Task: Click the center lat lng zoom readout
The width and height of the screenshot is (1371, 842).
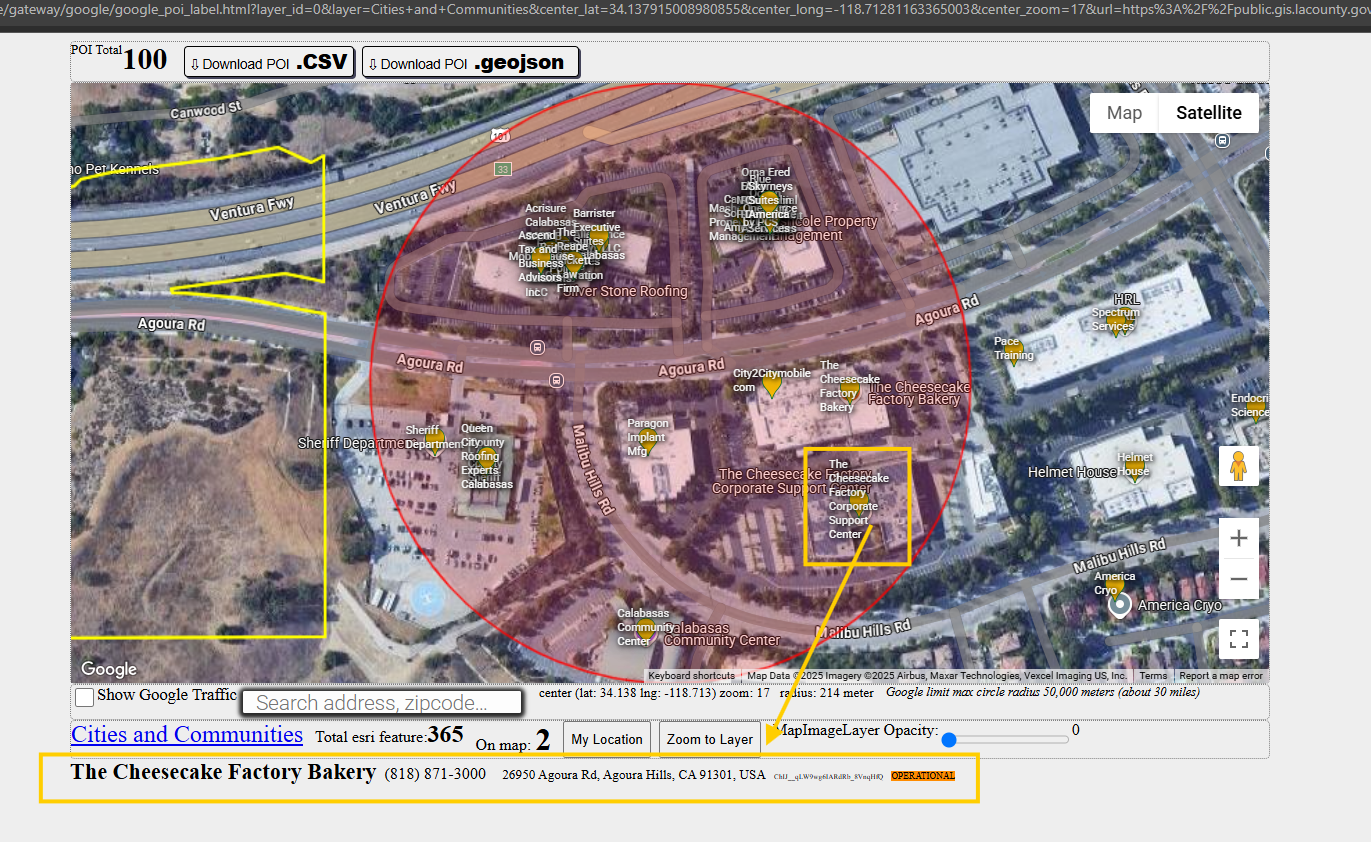Action: [655, 692]
